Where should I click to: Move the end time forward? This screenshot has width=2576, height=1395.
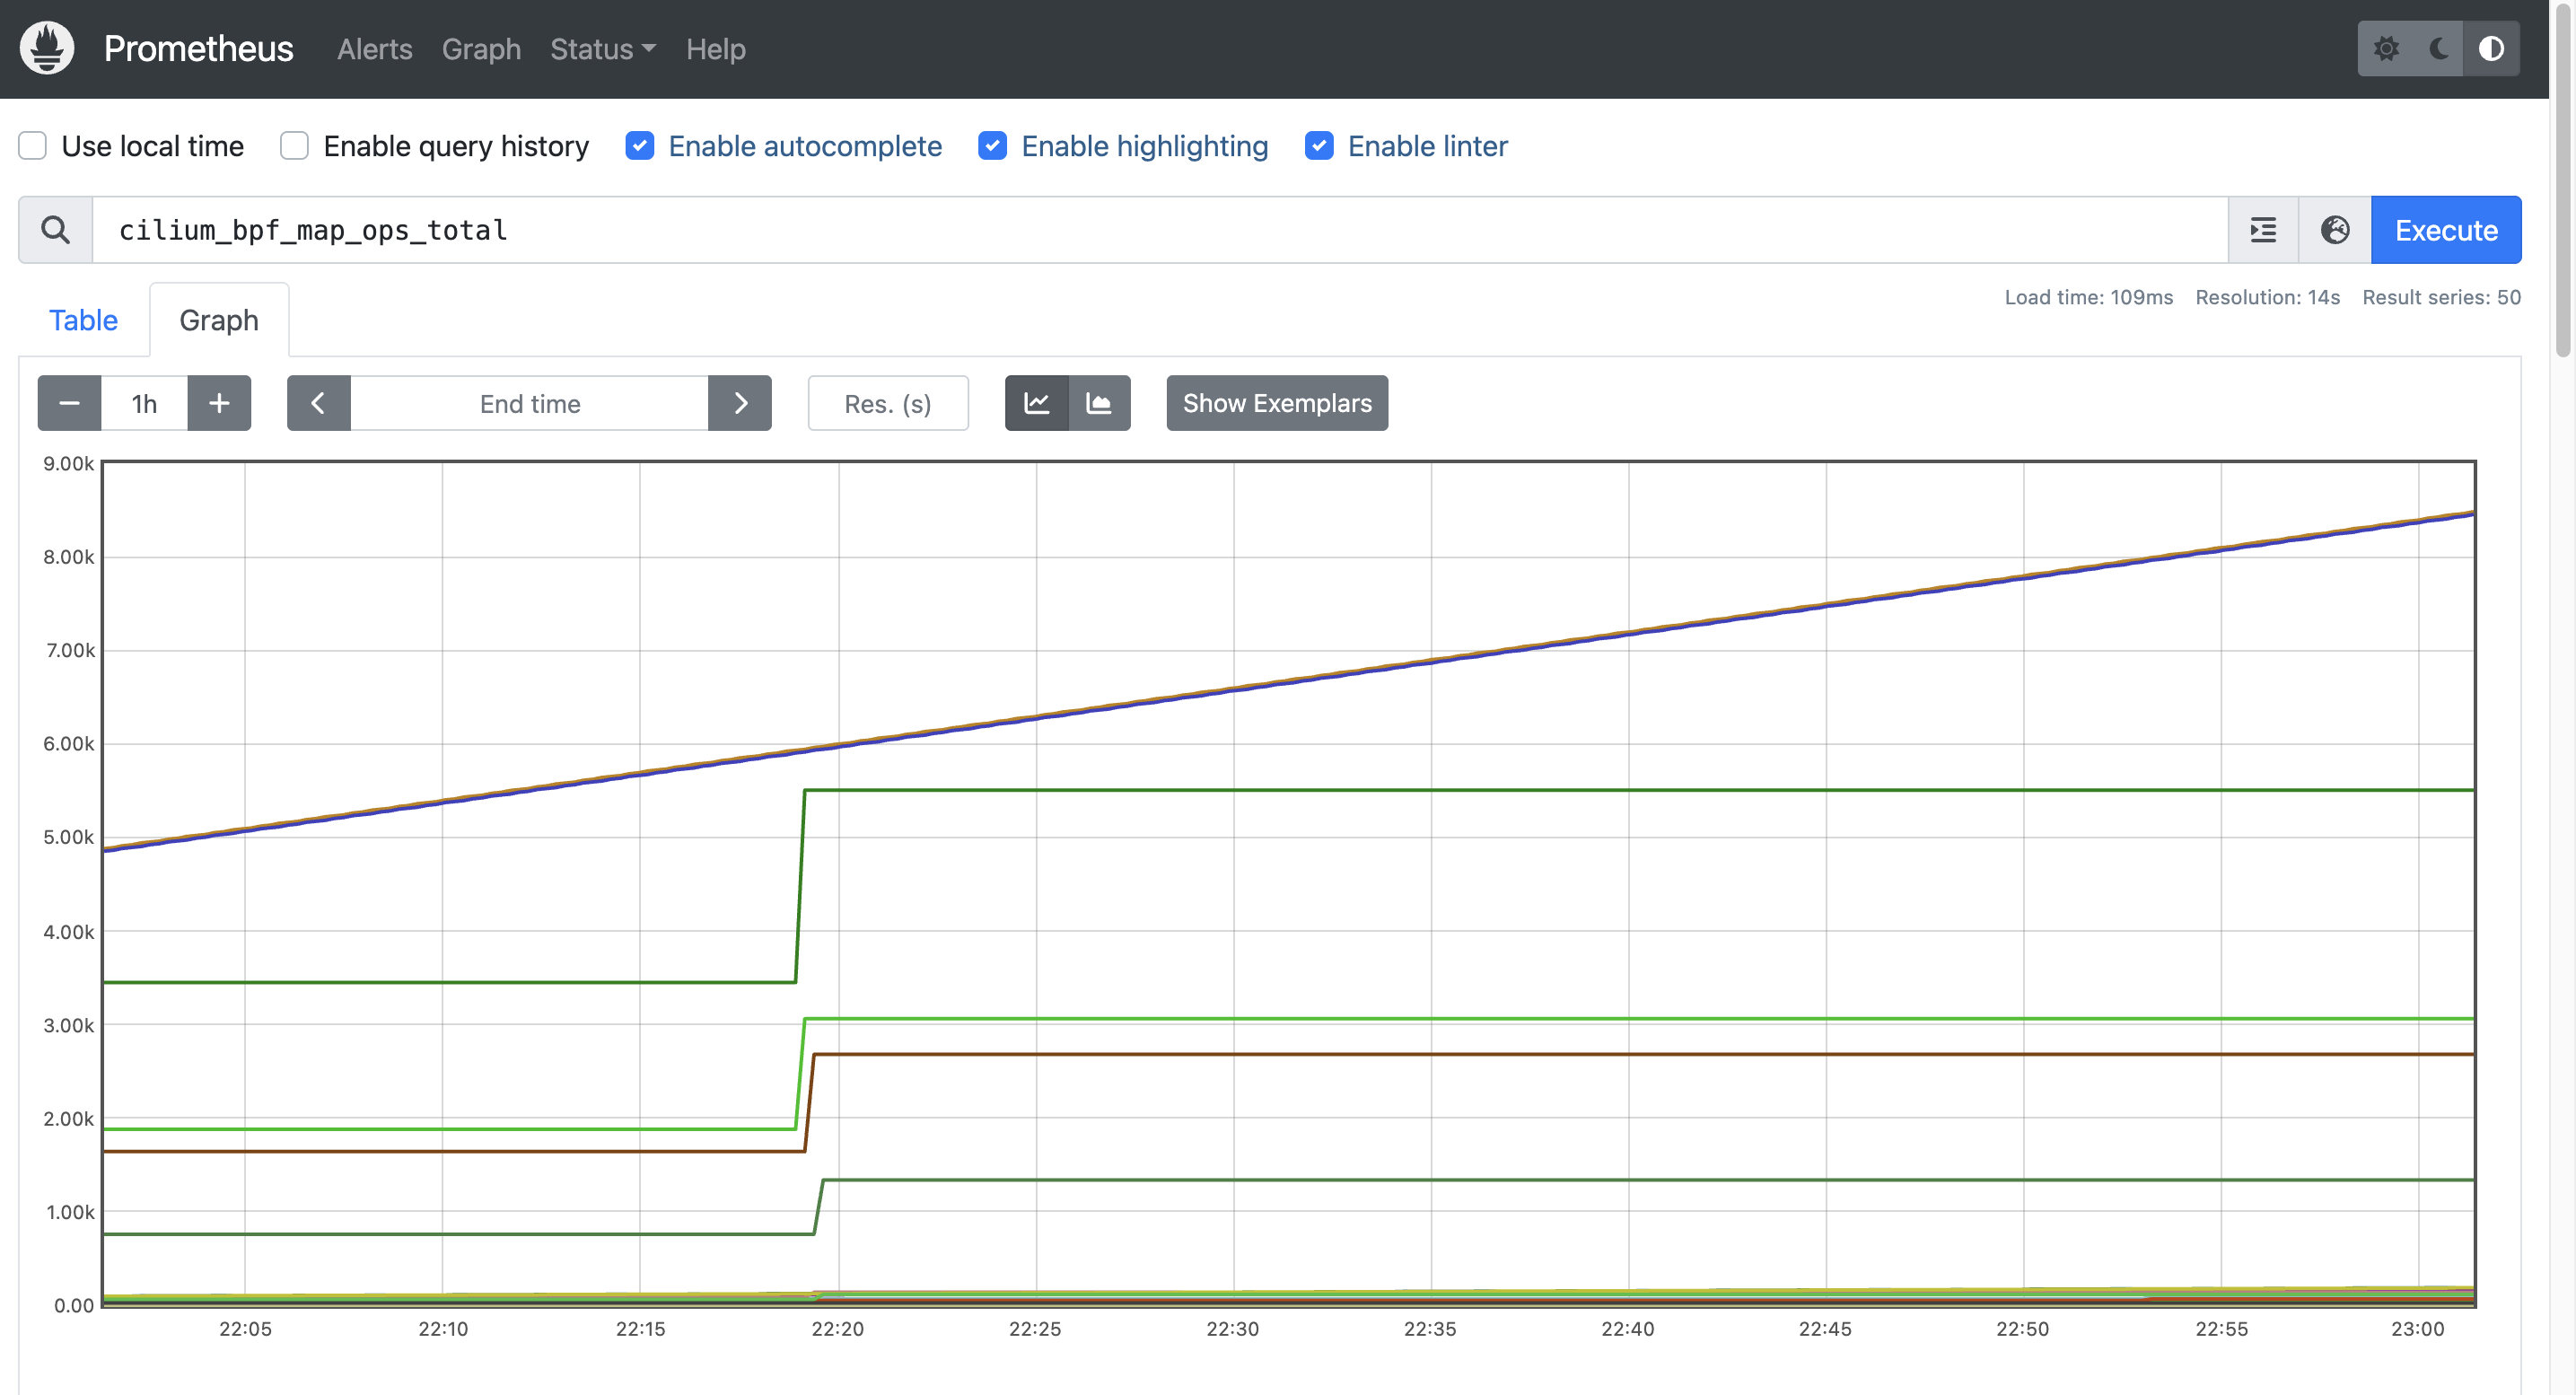pos(740,403)
